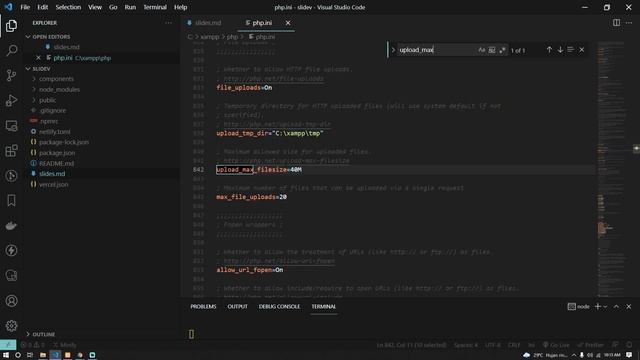This screenshot has height=360, width=640.
Task: Switch to the Problems panel tab
Action: click(203, 307)
